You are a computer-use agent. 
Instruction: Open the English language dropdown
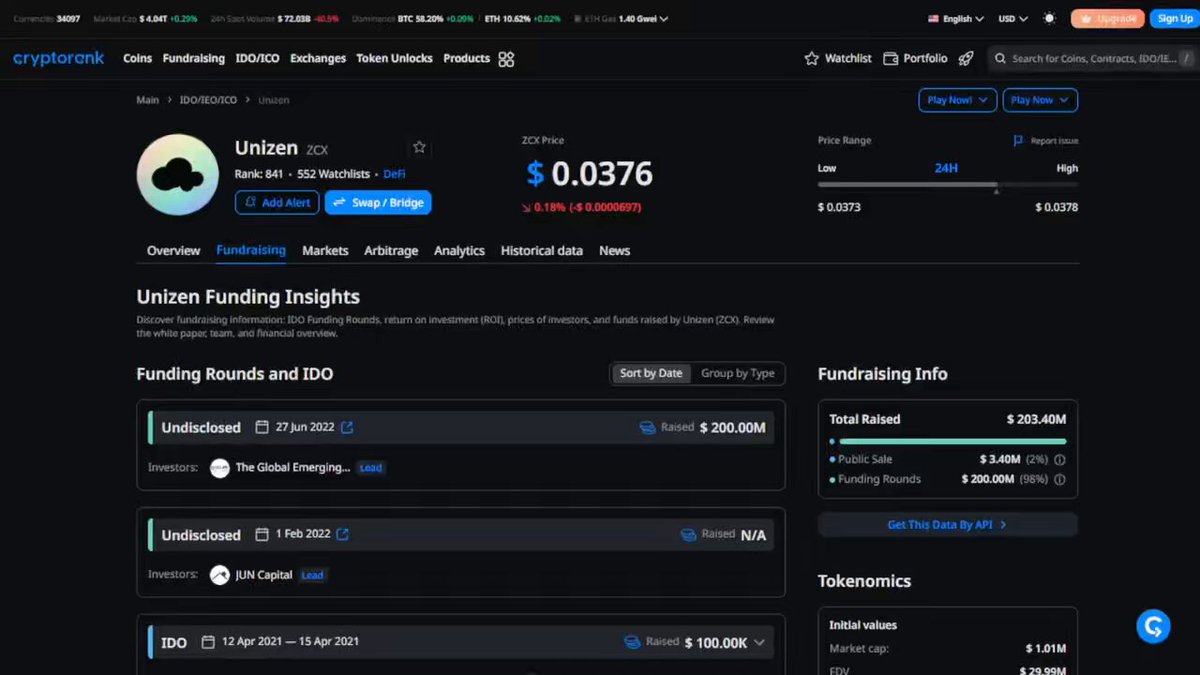(x=956, y=18)
